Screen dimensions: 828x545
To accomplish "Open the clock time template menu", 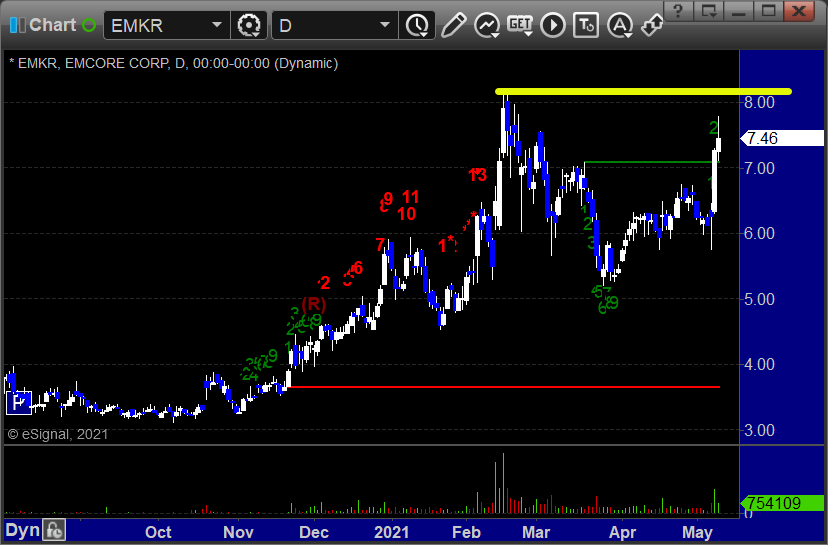I will tap(417, 25).
